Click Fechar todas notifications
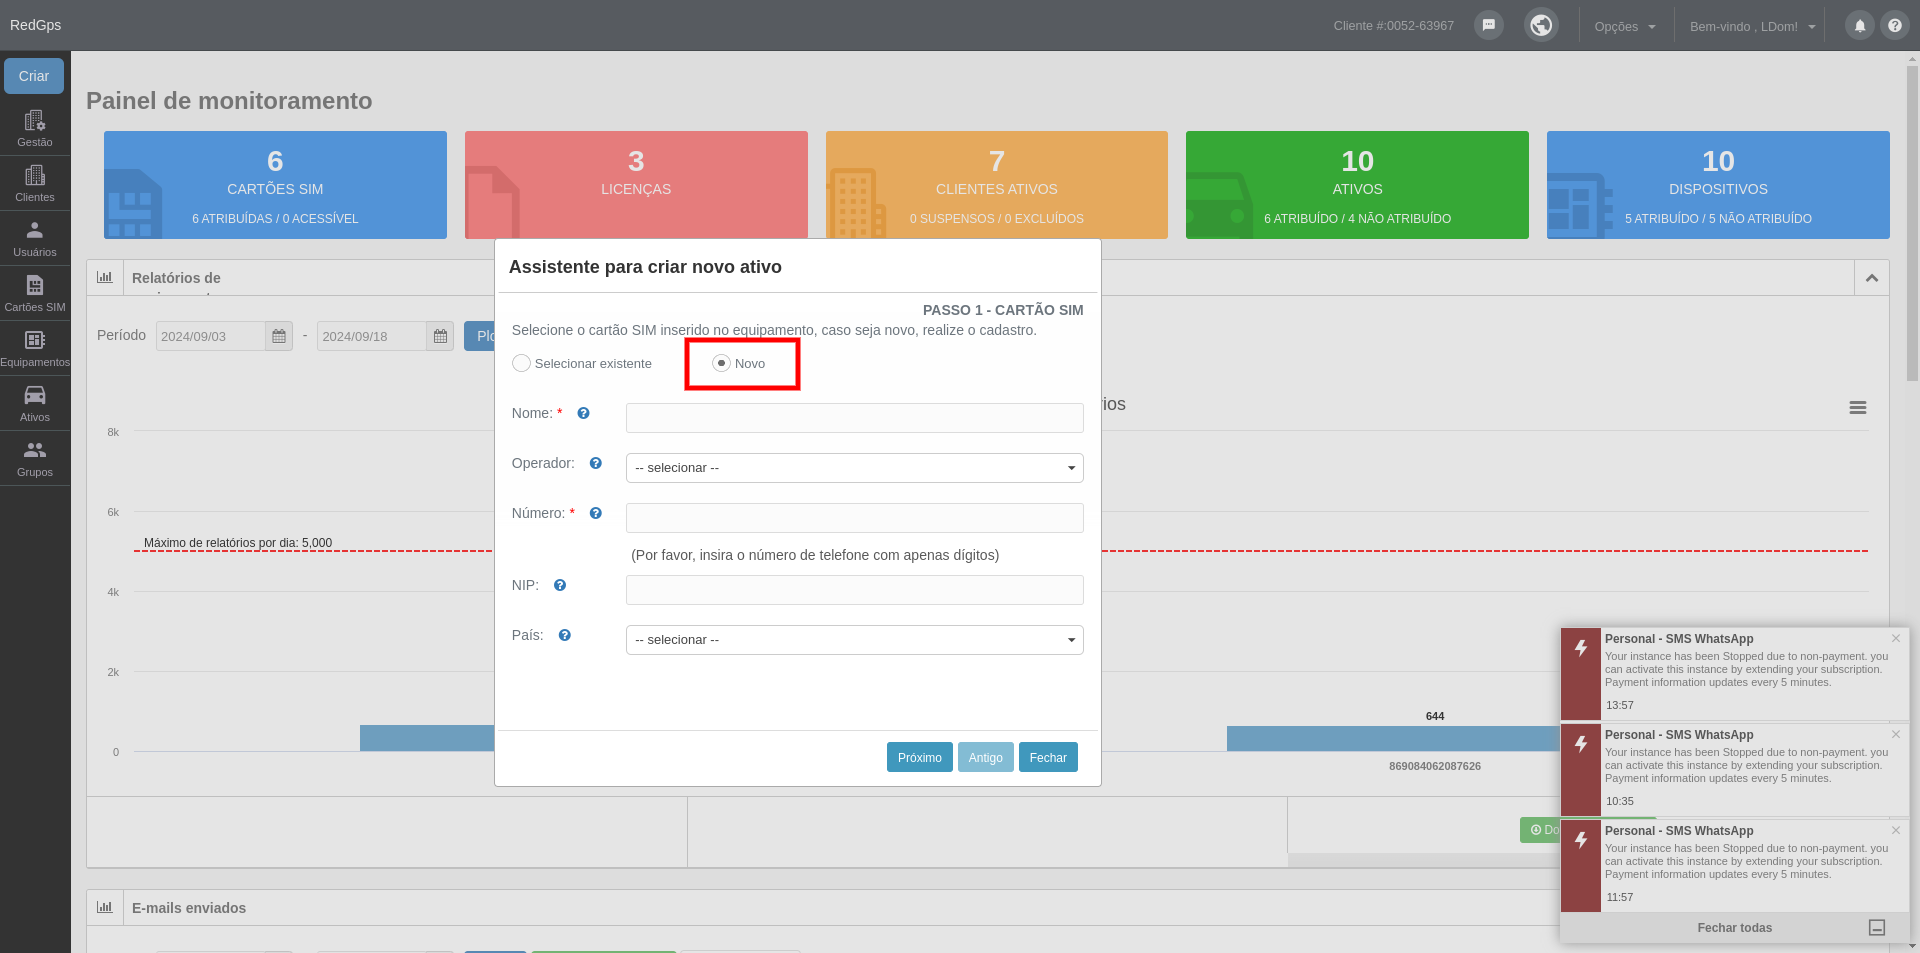The image size is (1920, 953). tap(1734, 928)
